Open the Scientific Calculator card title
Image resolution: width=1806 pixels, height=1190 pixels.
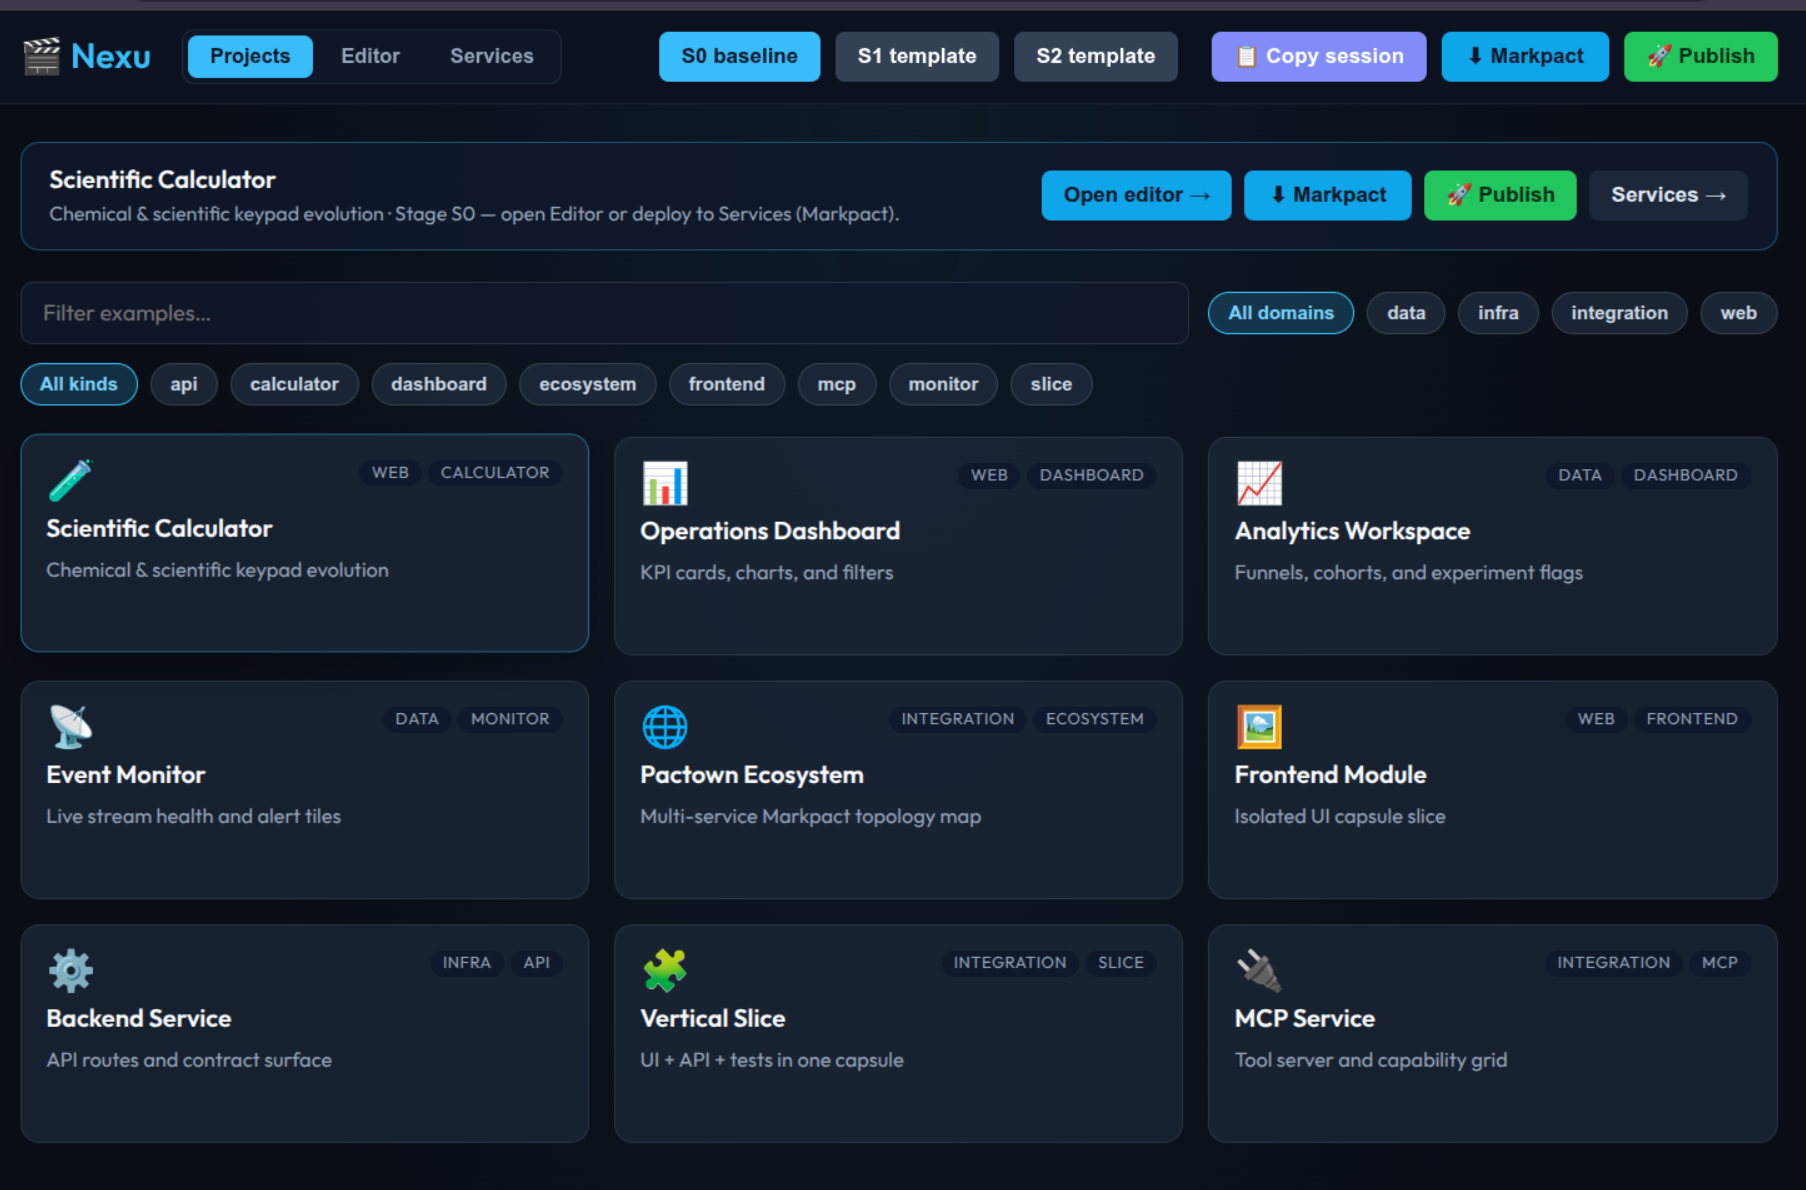[x=159, y=528]
